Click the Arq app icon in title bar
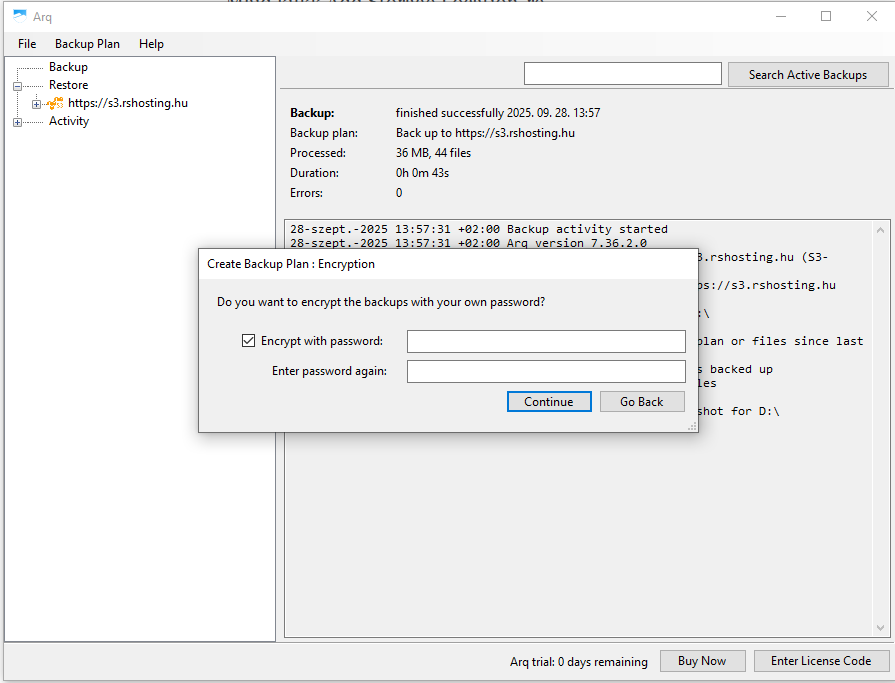895x683 pixels. [x=19, y=15]
